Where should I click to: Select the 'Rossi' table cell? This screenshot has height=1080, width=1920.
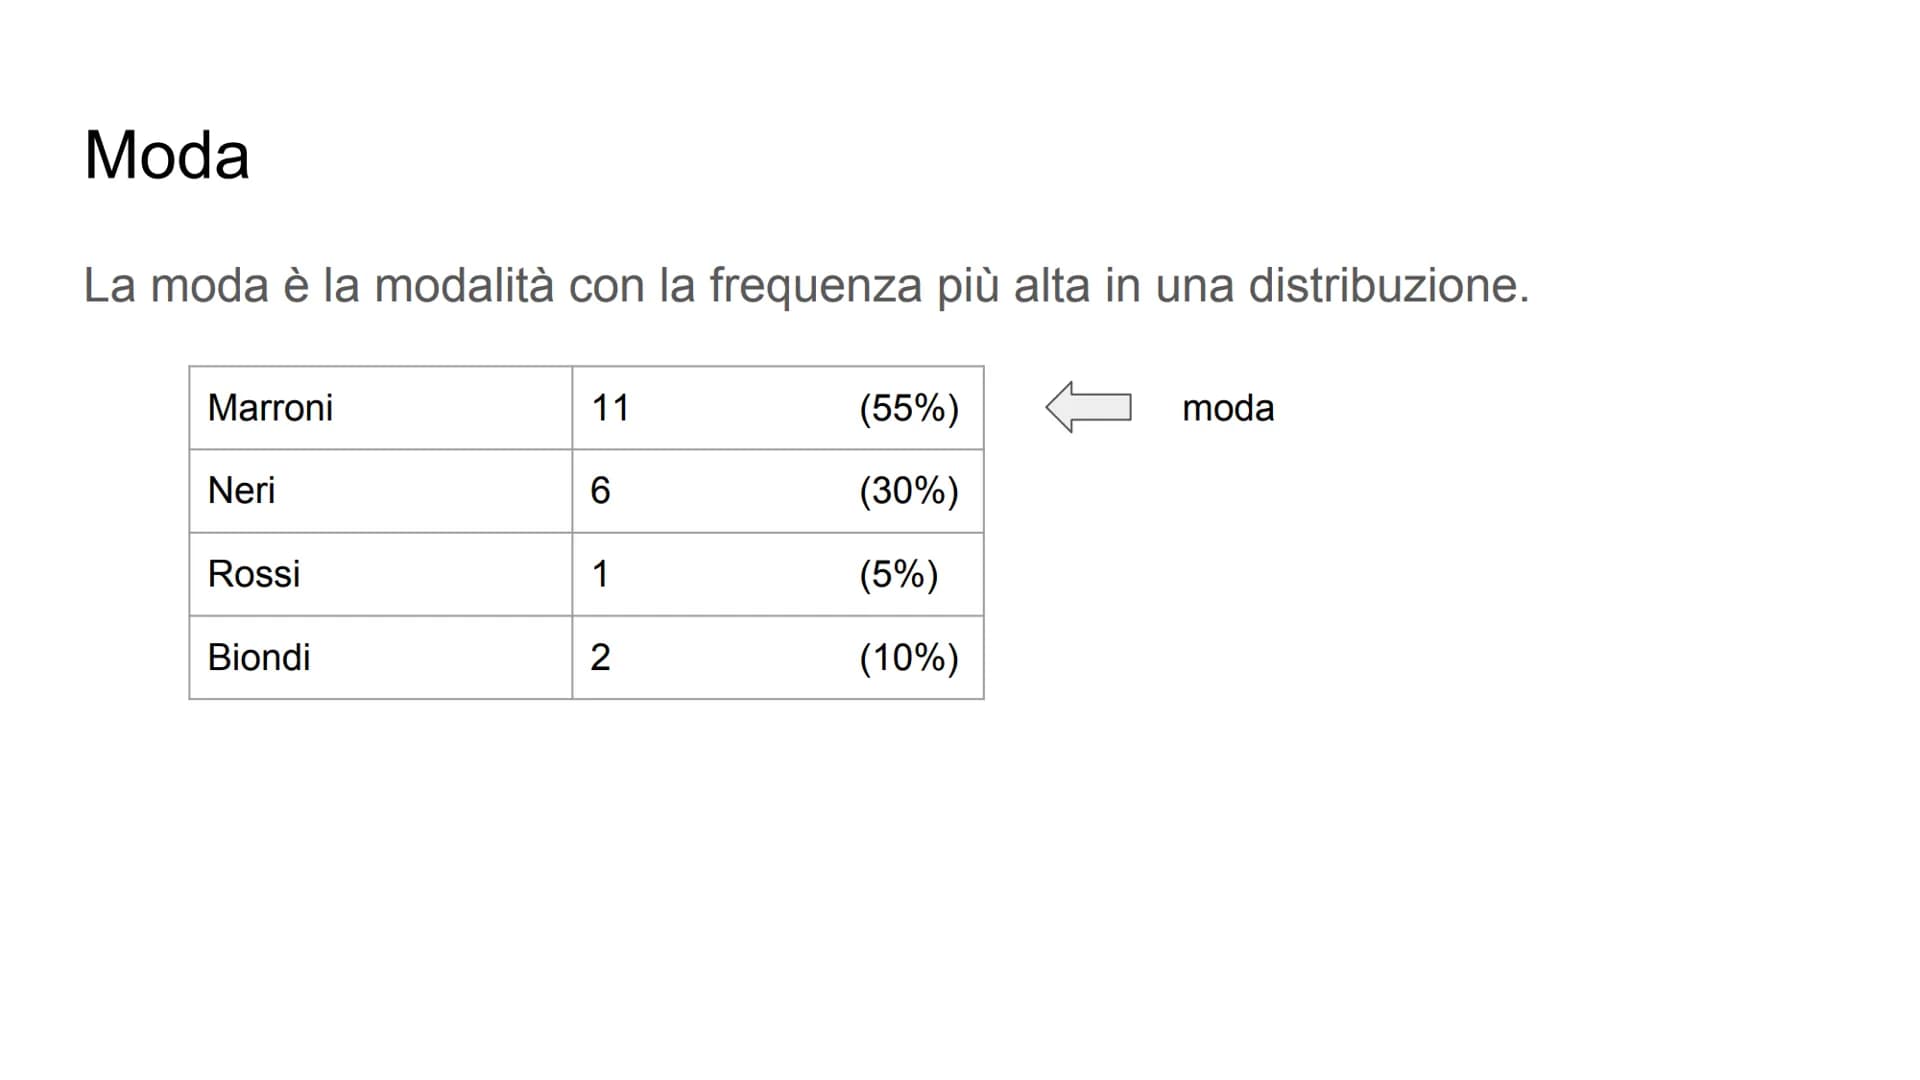pos(381,574)
